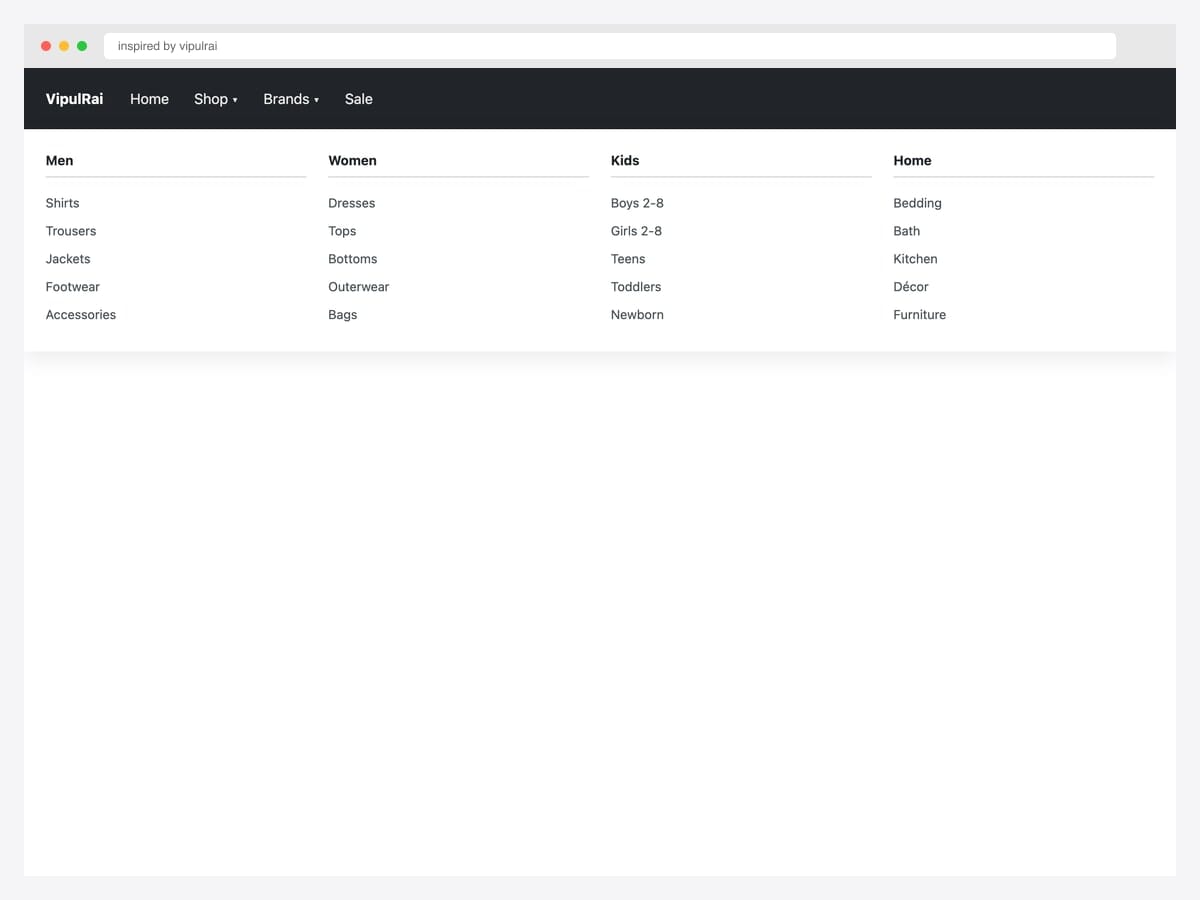The image size is (1200, 900).
Task: Click the Women column heading
Action: tap(353, 160)
